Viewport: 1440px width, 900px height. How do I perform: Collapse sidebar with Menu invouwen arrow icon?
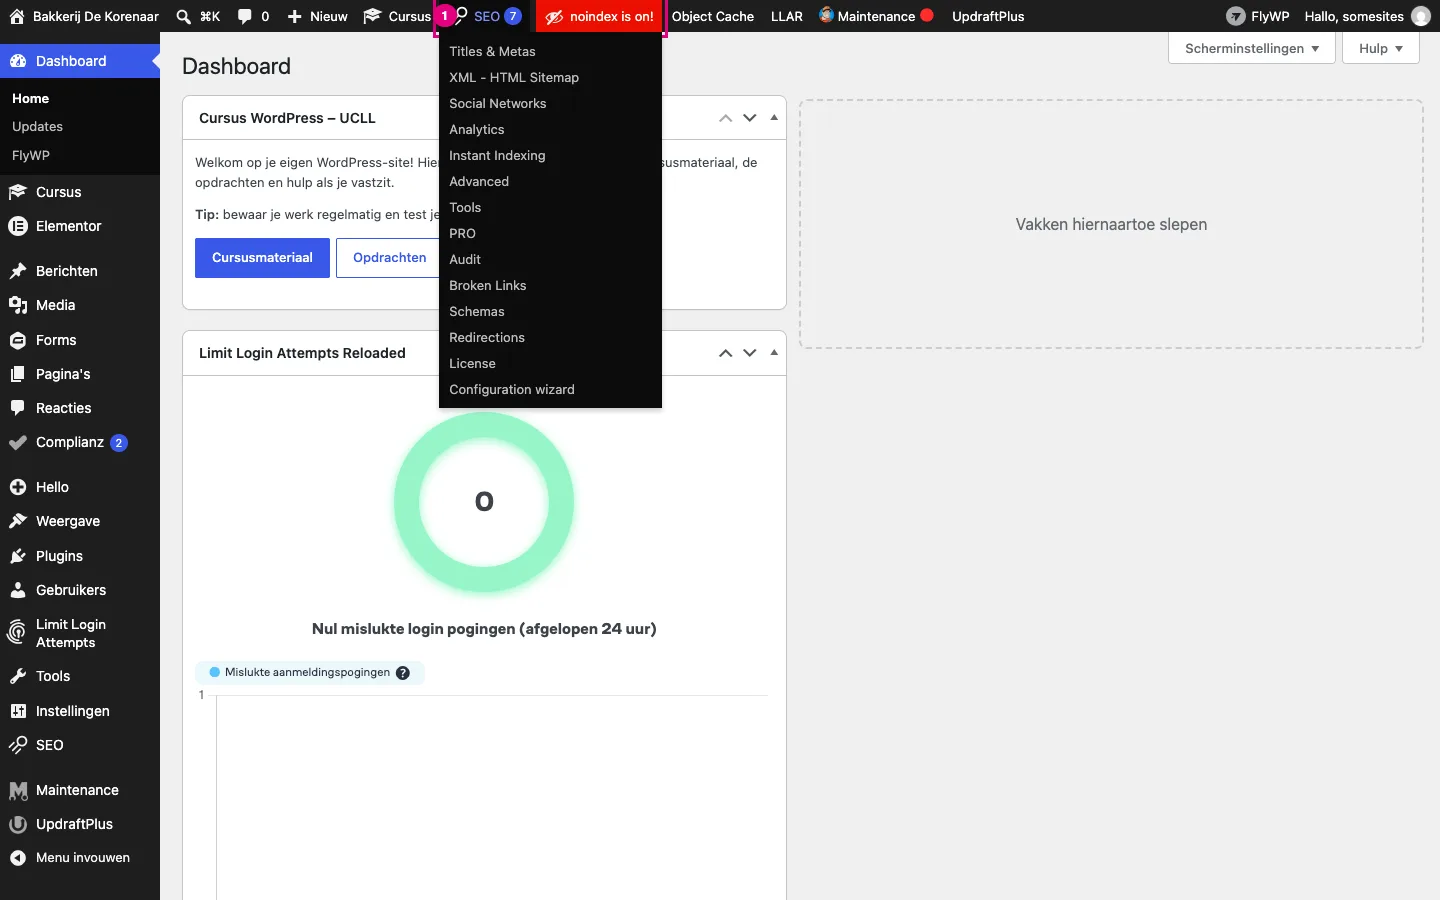point(18,858)
